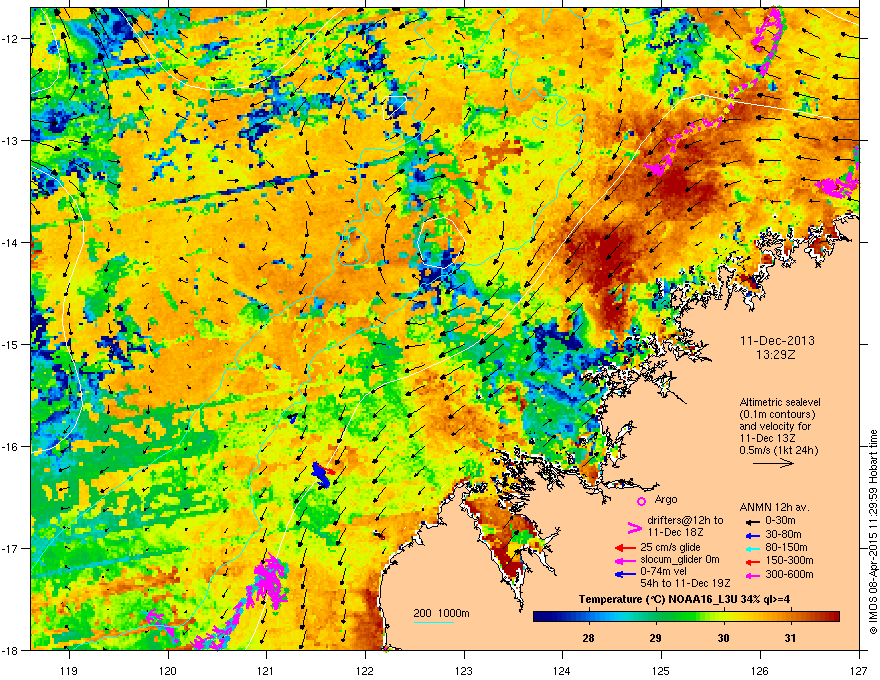This screenshot has height=680, width=880.
Task: Click the 0.5m/s velocity scale reference arrow
Action: pyautogui.click(x=773, y=463)
